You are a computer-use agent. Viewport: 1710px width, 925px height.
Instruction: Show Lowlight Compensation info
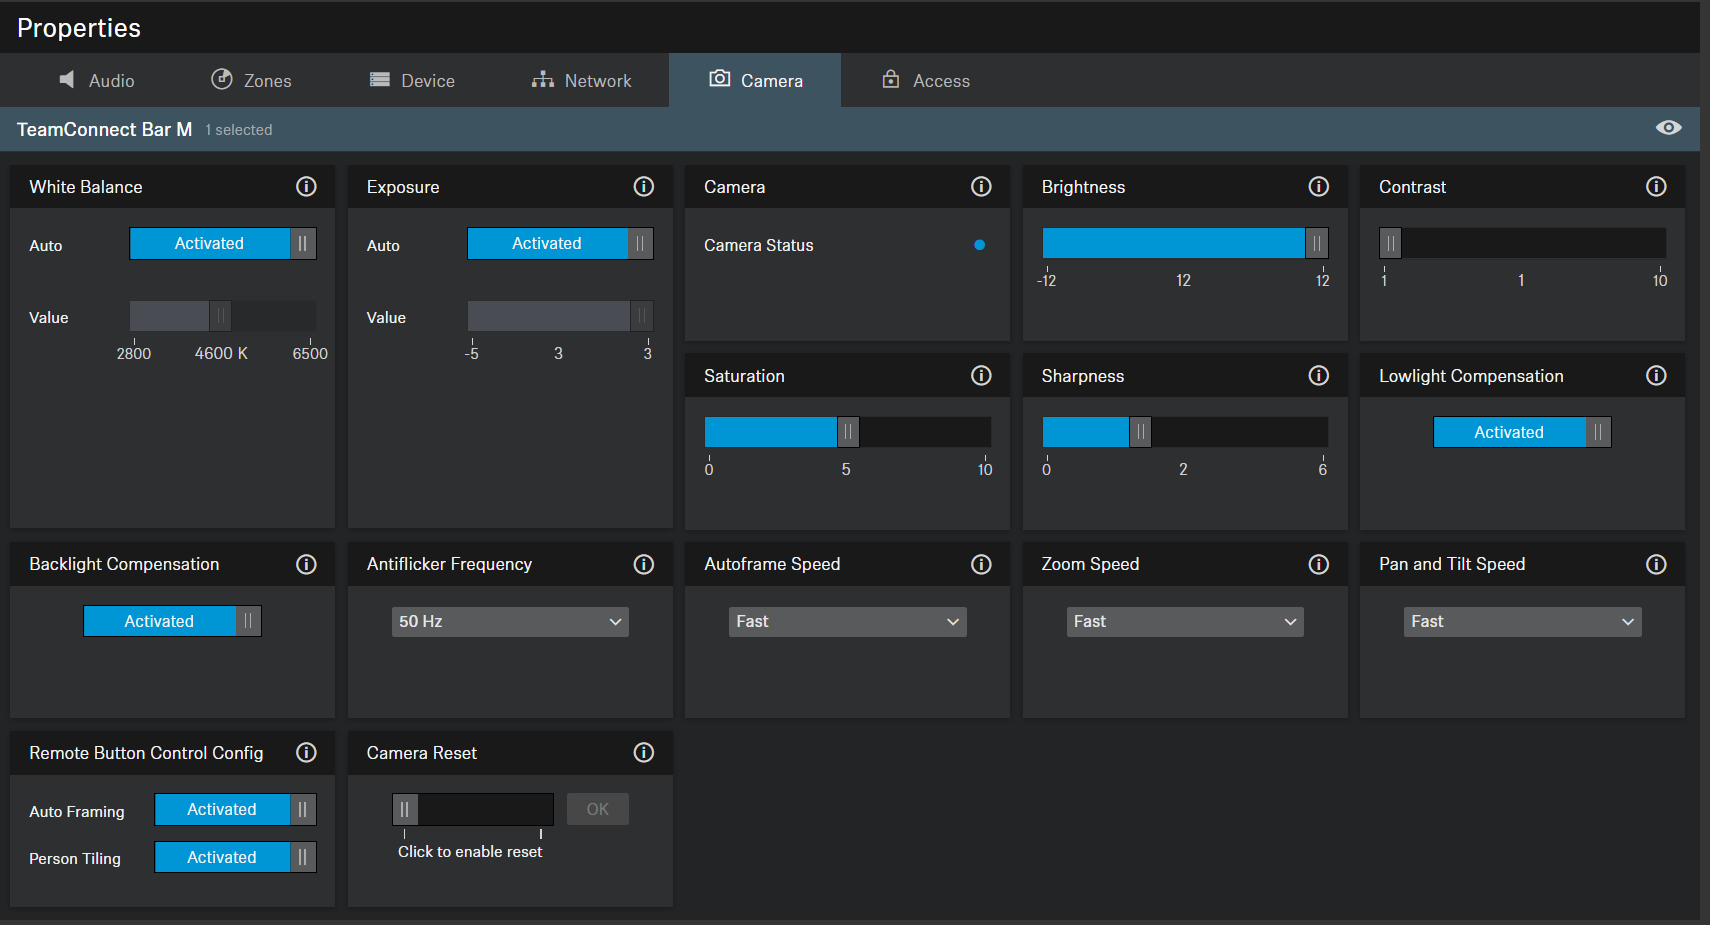(x=1656, y=375)
